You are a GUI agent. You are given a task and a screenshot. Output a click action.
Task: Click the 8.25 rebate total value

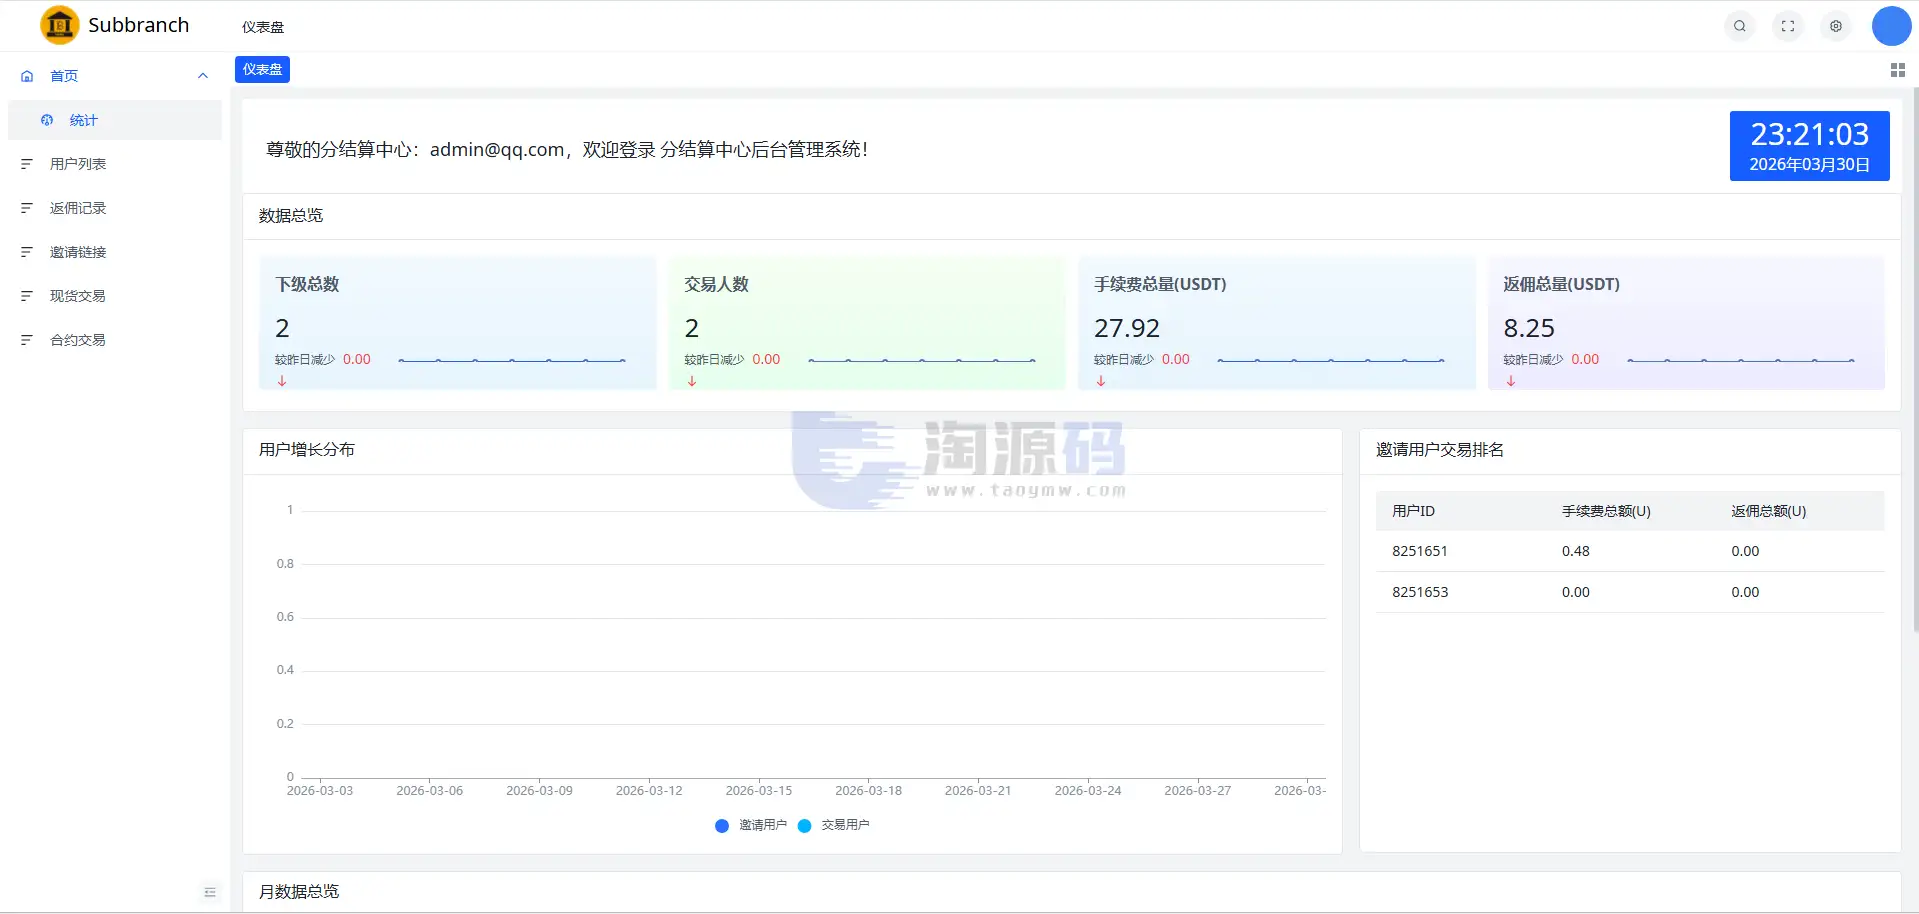click(1529, 328)
